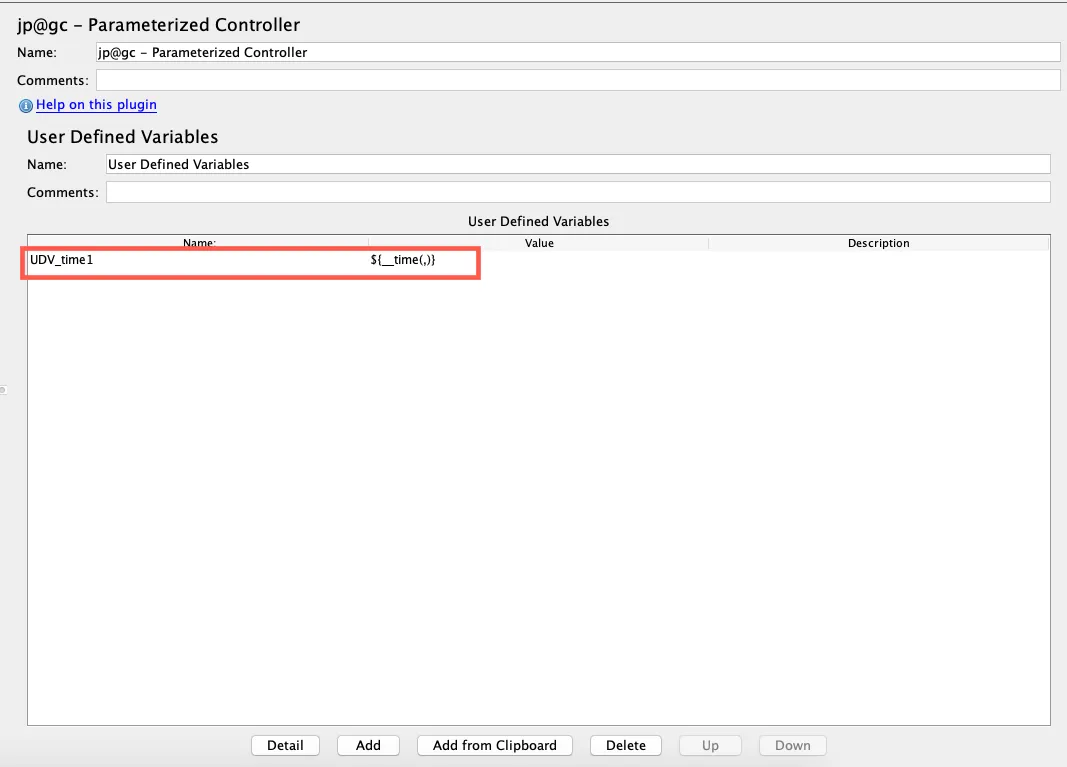This screenshot has height=767, width=1067.
Task: Click the blue help info icon
Action: point(26,105)
